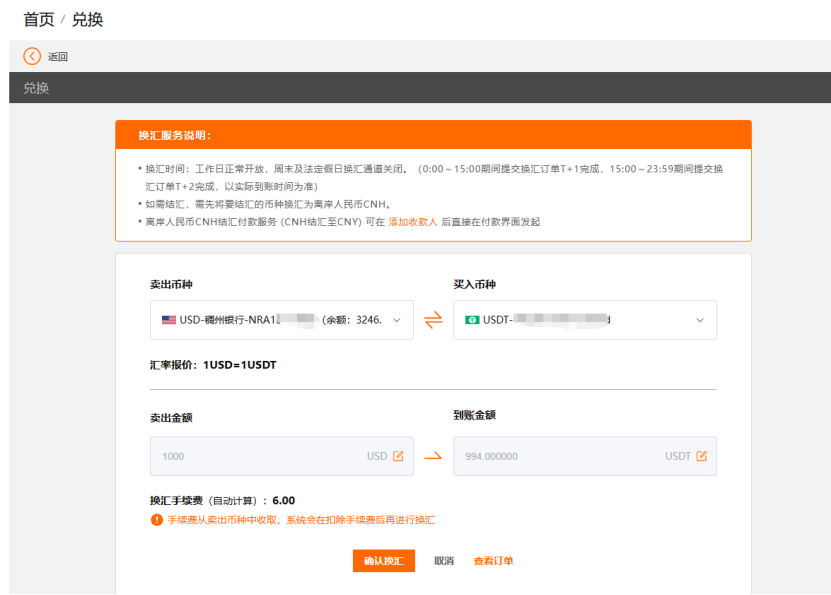Click the edit icon in arrival amount field

point(701,456)
